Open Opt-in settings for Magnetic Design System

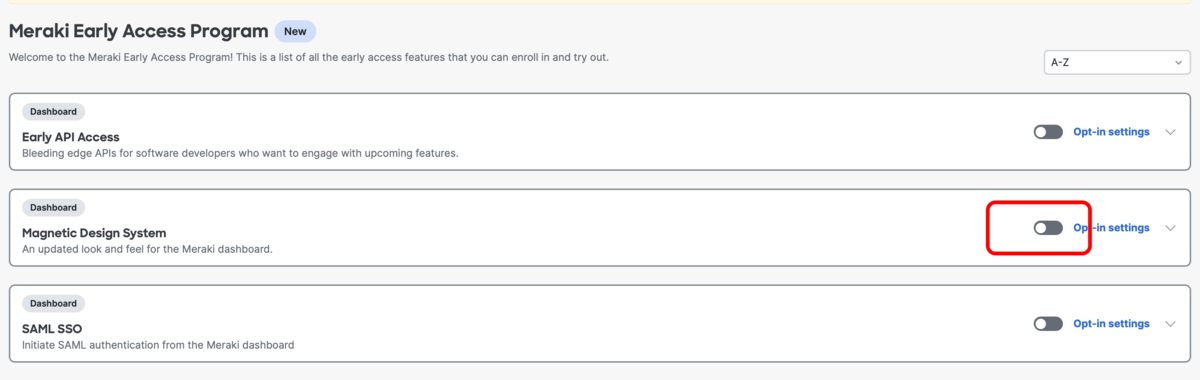click(1111, 228)
